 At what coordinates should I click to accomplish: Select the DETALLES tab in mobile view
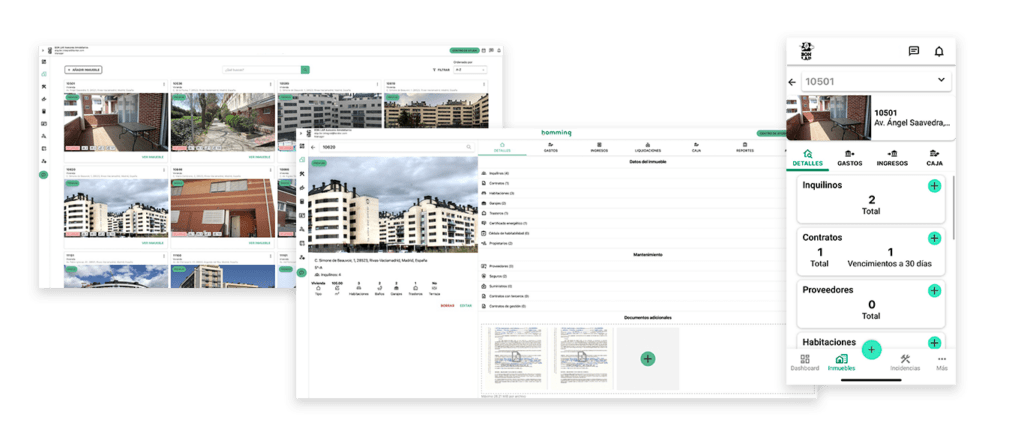[x=807, y=157]
